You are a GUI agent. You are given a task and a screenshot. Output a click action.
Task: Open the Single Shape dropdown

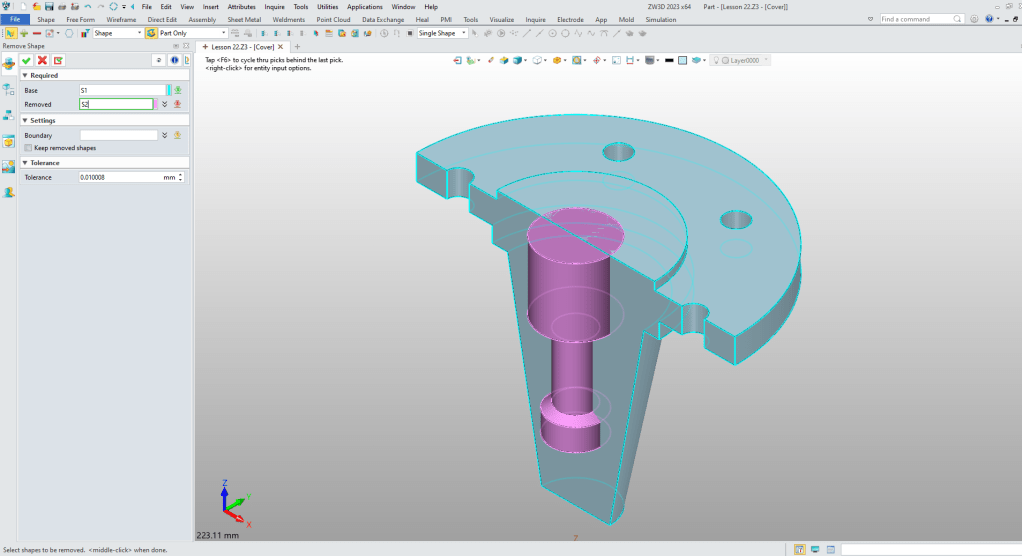[463, 33]
